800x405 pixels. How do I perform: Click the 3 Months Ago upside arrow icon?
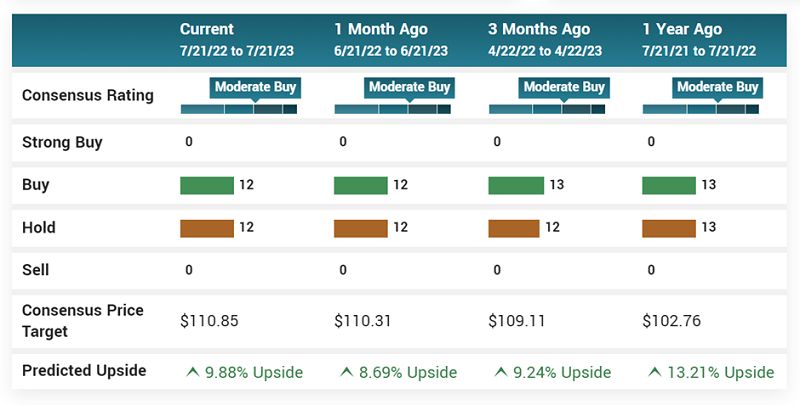click(501, 372)
